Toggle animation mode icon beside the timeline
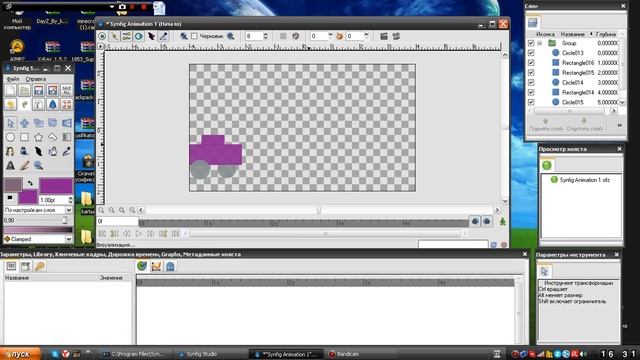 [x=502, y=222]
